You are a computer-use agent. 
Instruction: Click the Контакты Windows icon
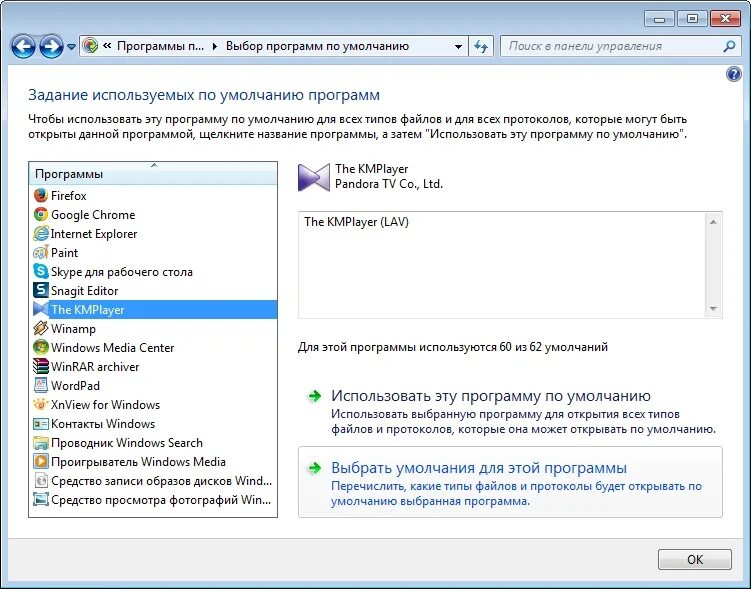41,424
